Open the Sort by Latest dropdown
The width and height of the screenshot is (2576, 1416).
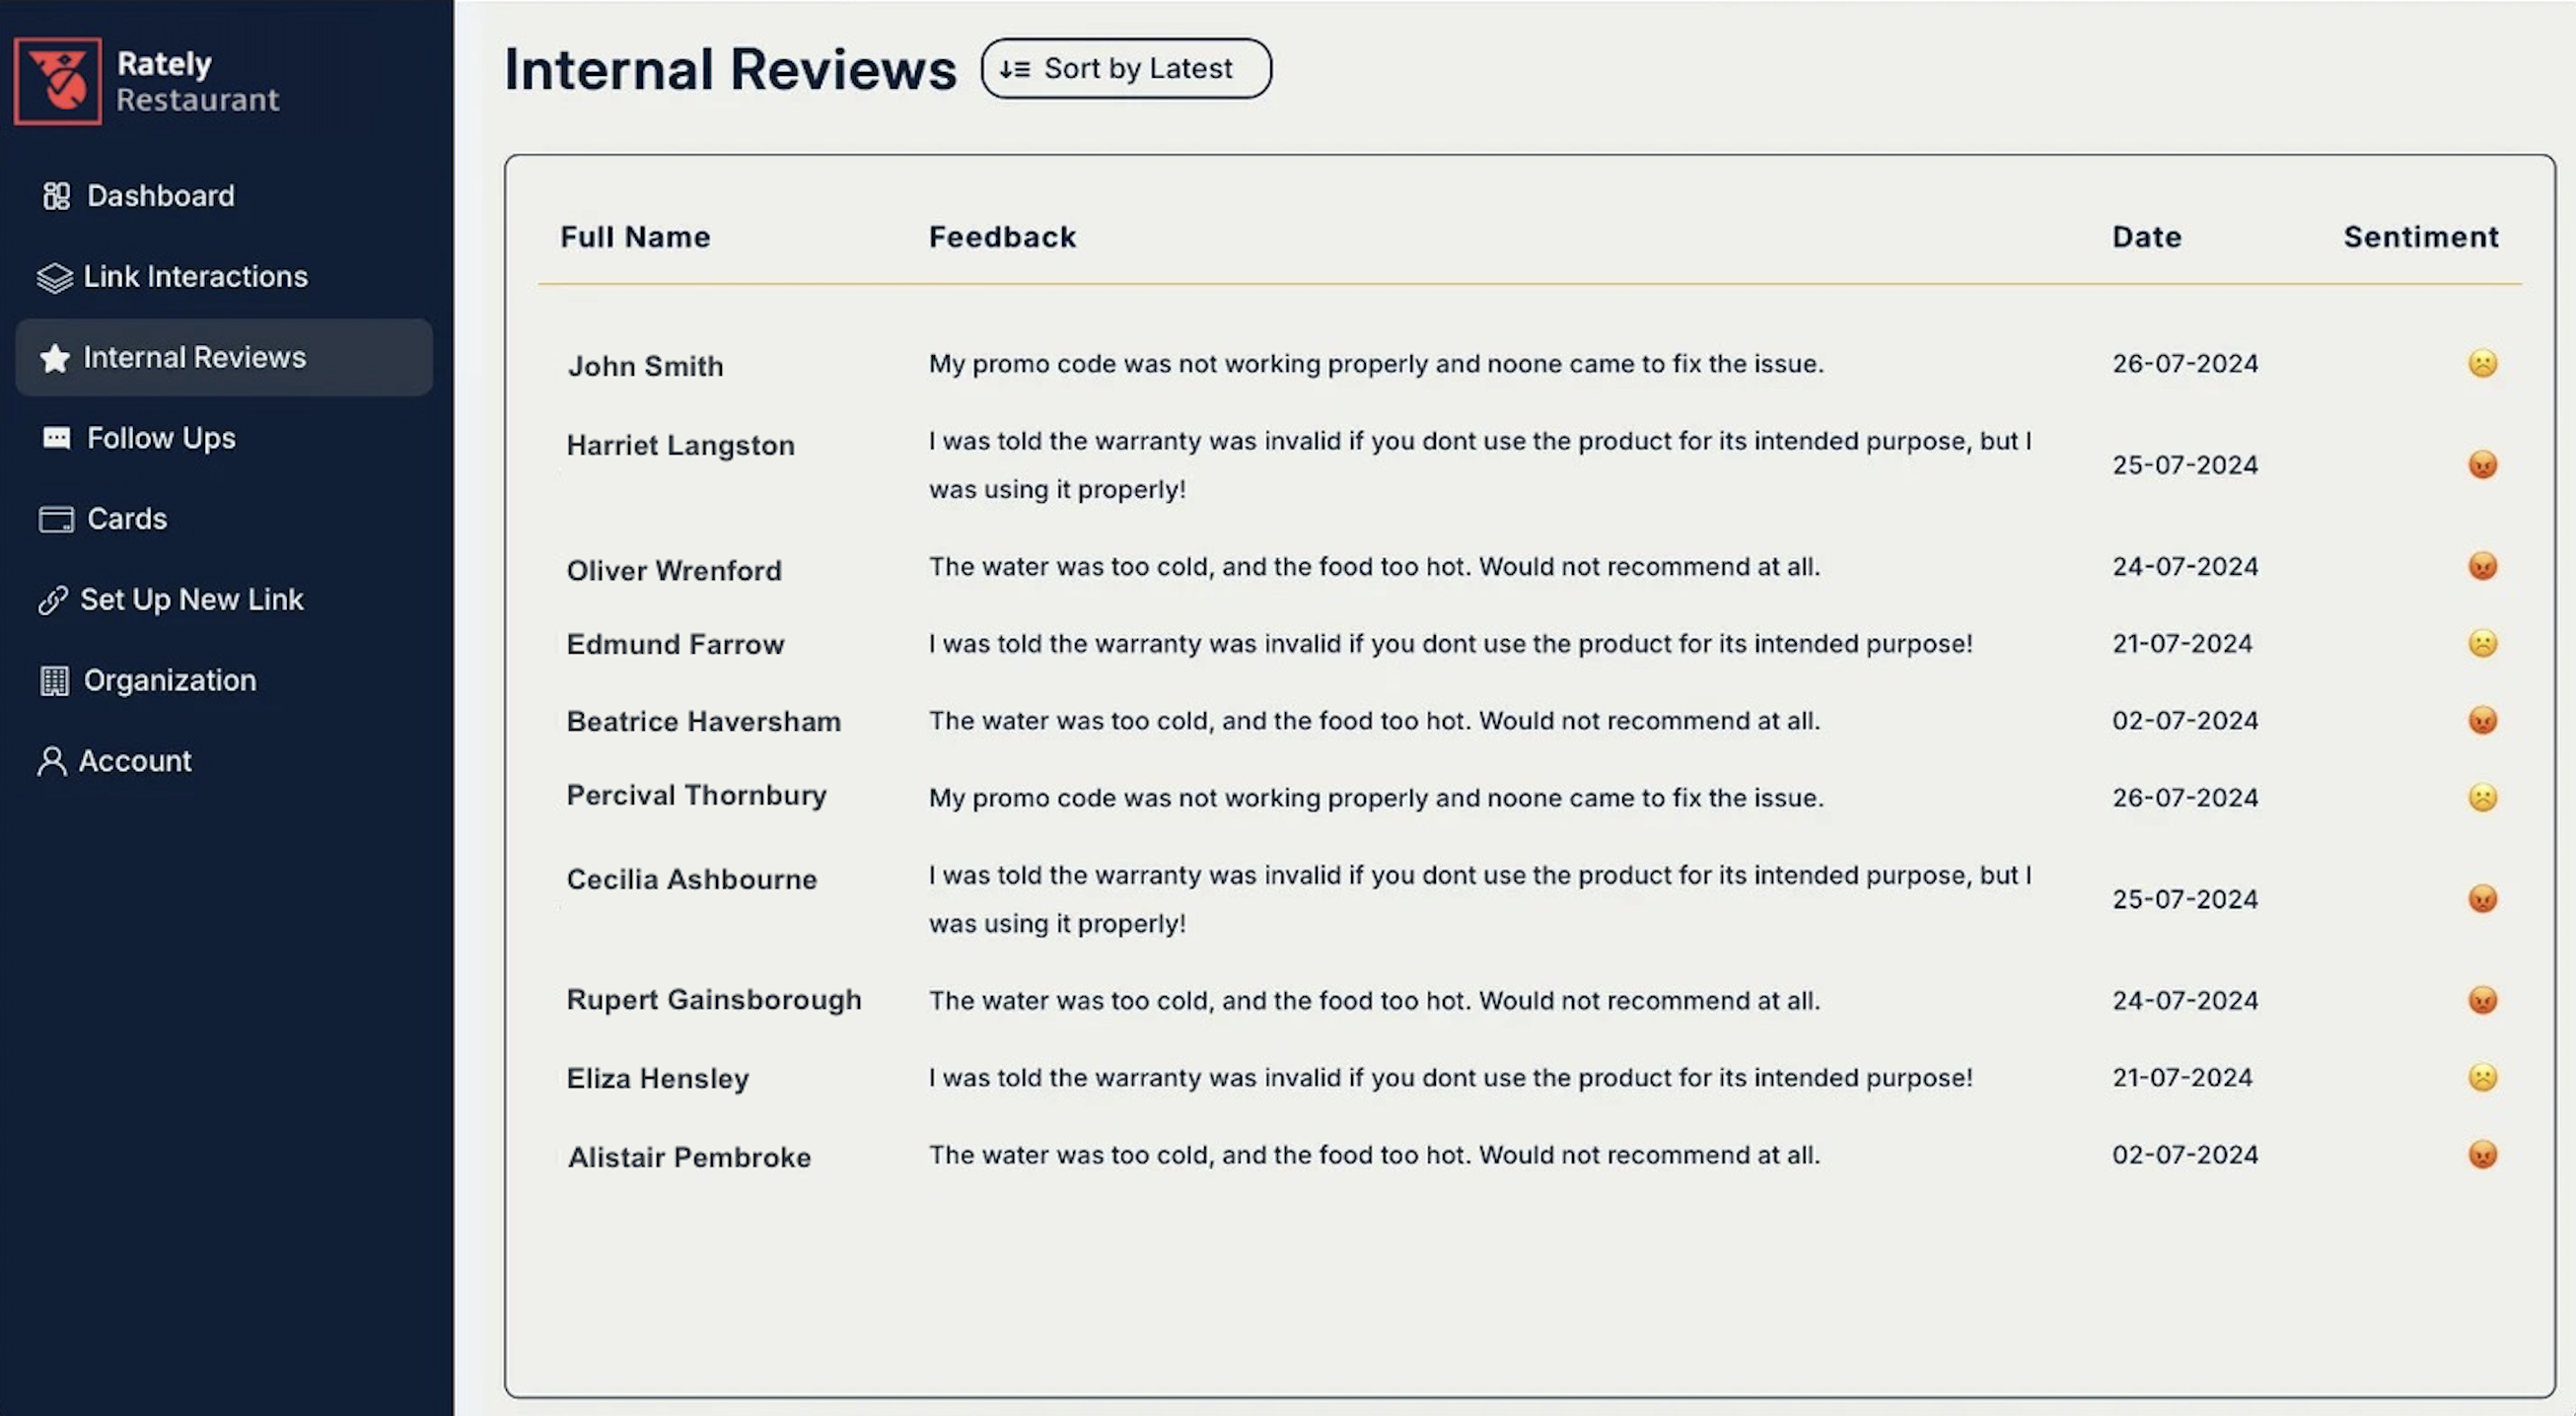point(1126,69)
